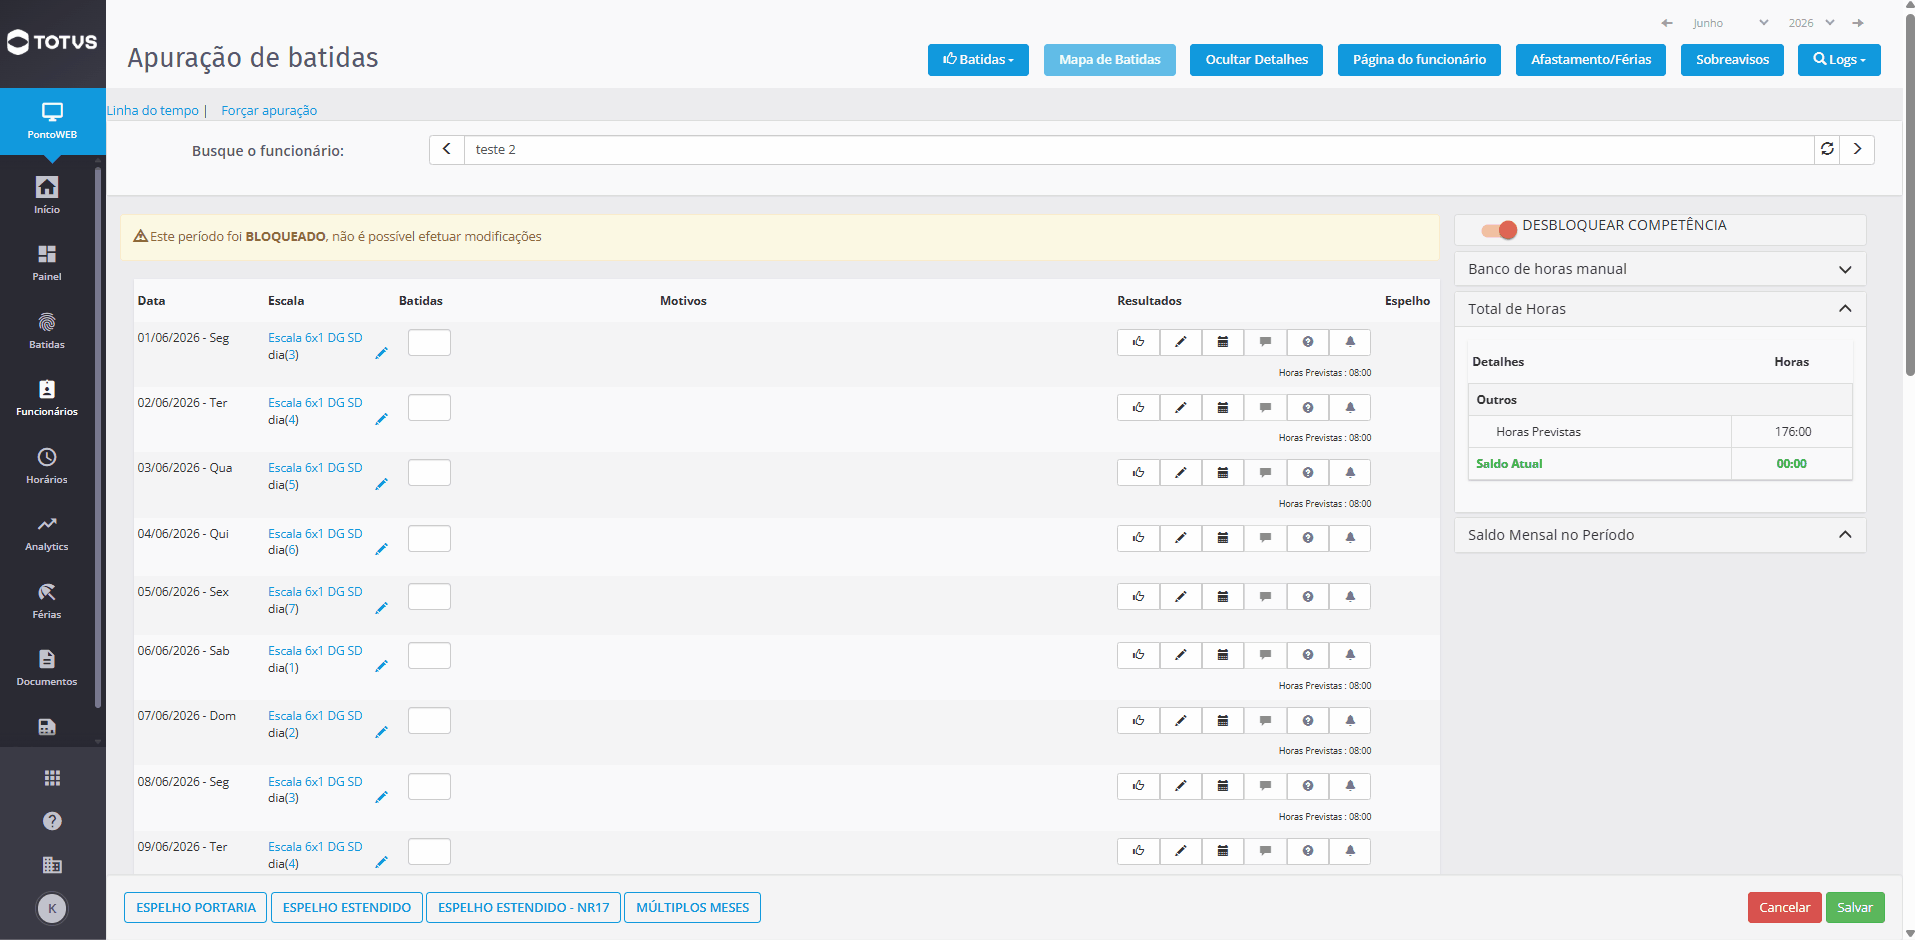Click Ocultar Detalhes button

pos(1257,60)
